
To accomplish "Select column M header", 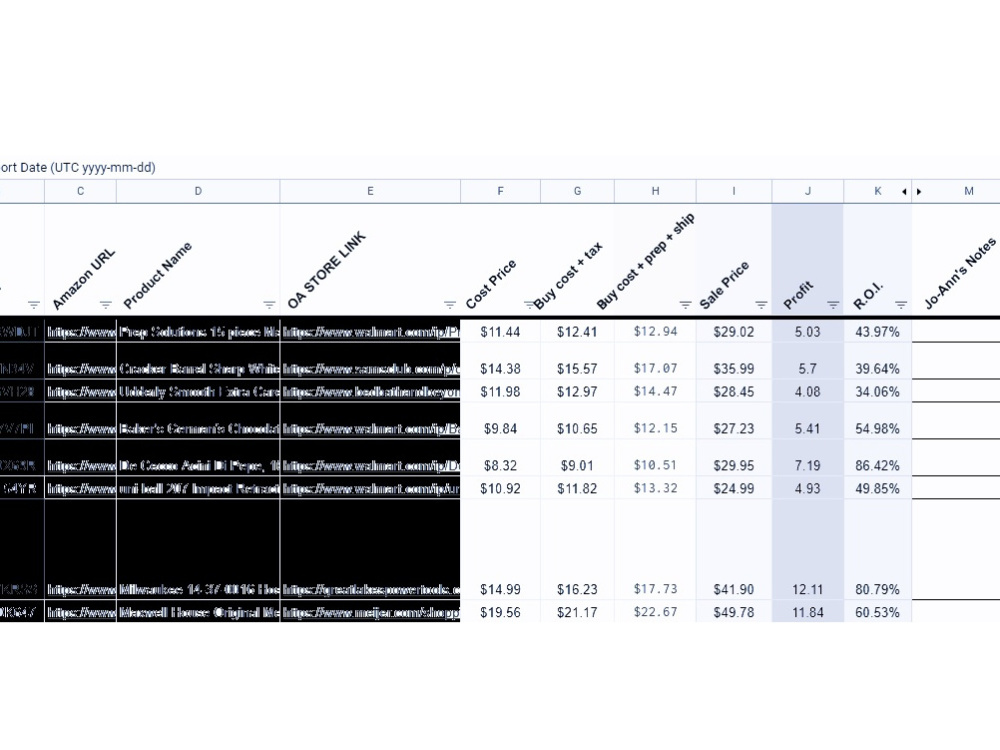I will [x=969, y=191].
